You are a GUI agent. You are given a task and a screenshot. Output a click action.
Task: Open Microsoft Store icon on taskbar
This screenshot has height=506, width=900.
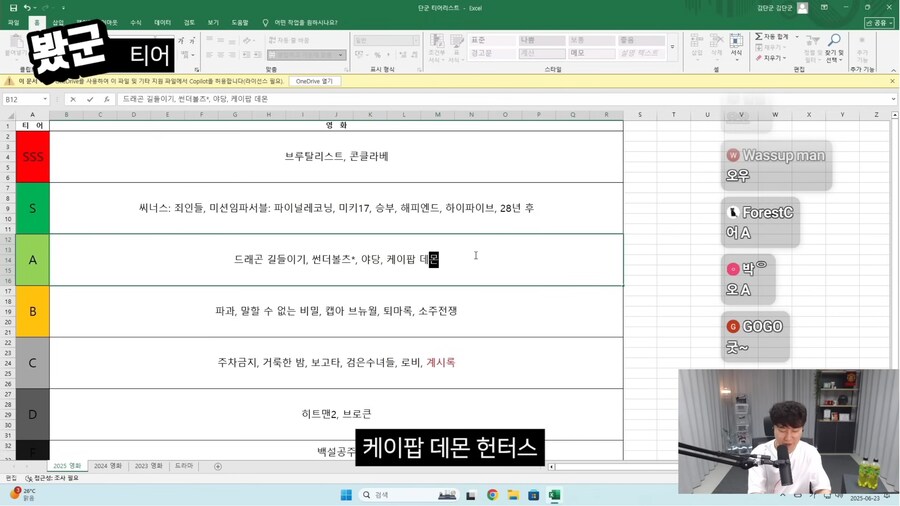[x=533, y=495]
